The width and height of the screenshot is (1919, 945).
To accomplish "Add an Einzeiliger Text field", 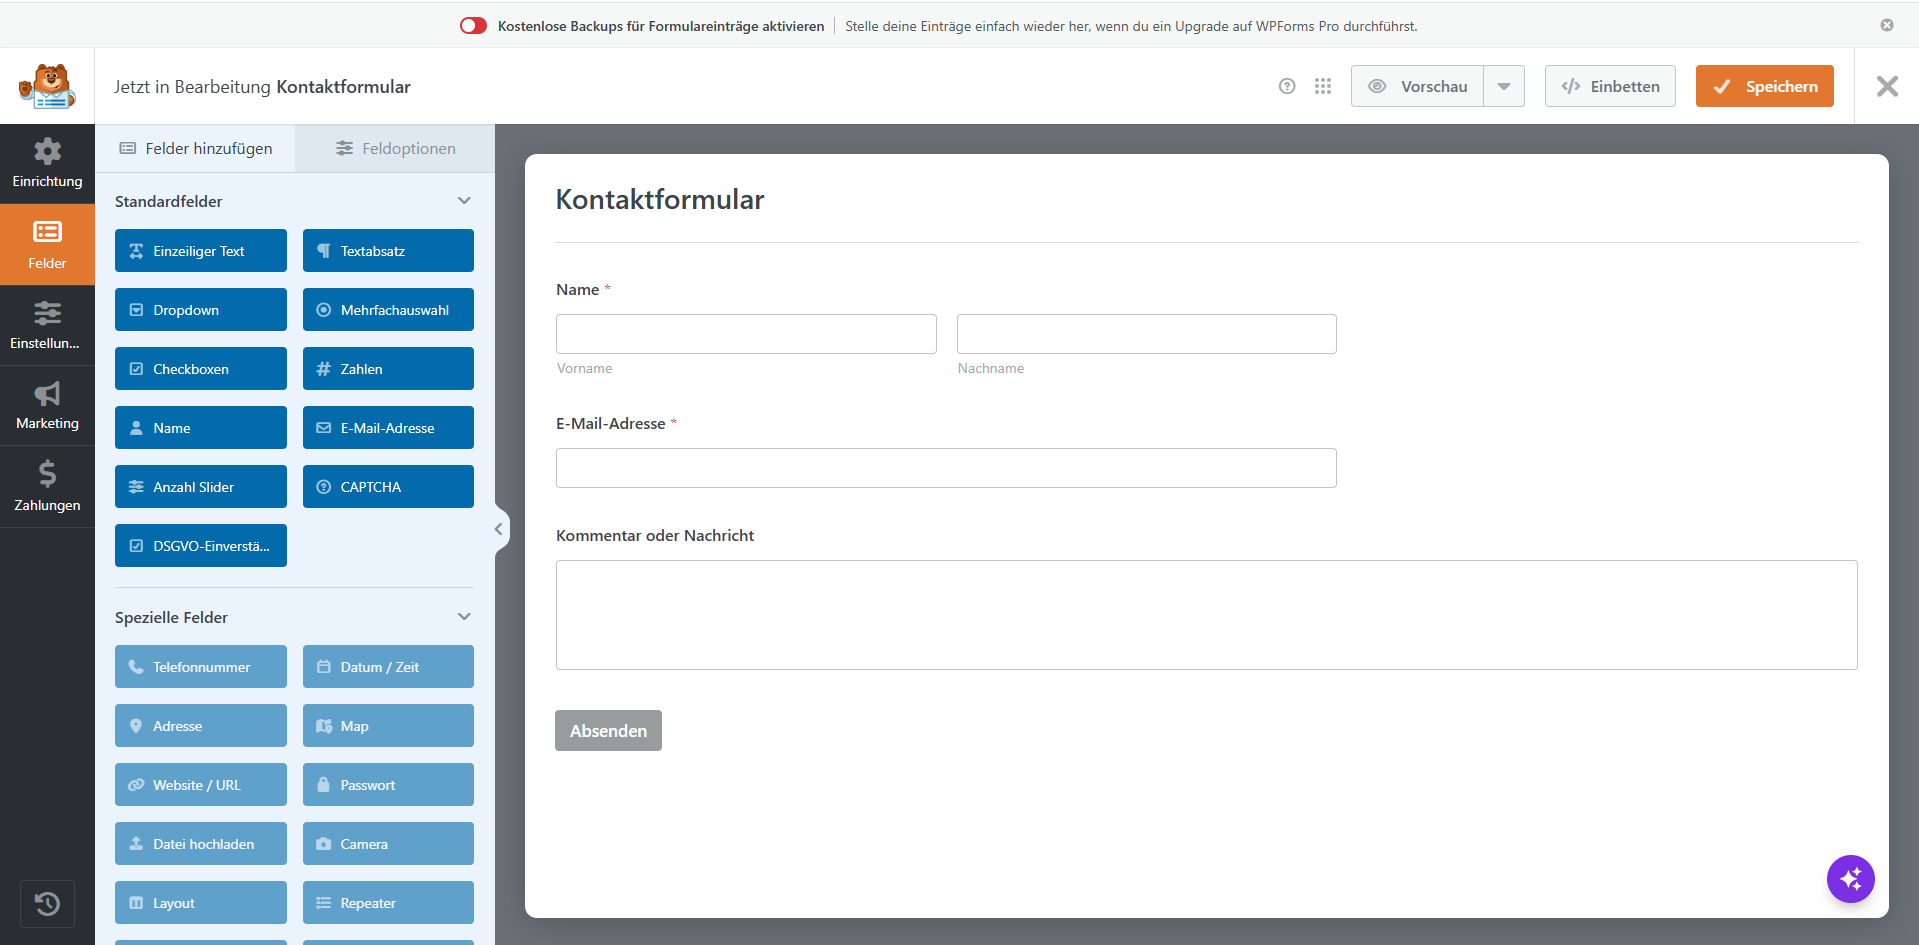I will (201, 251).
